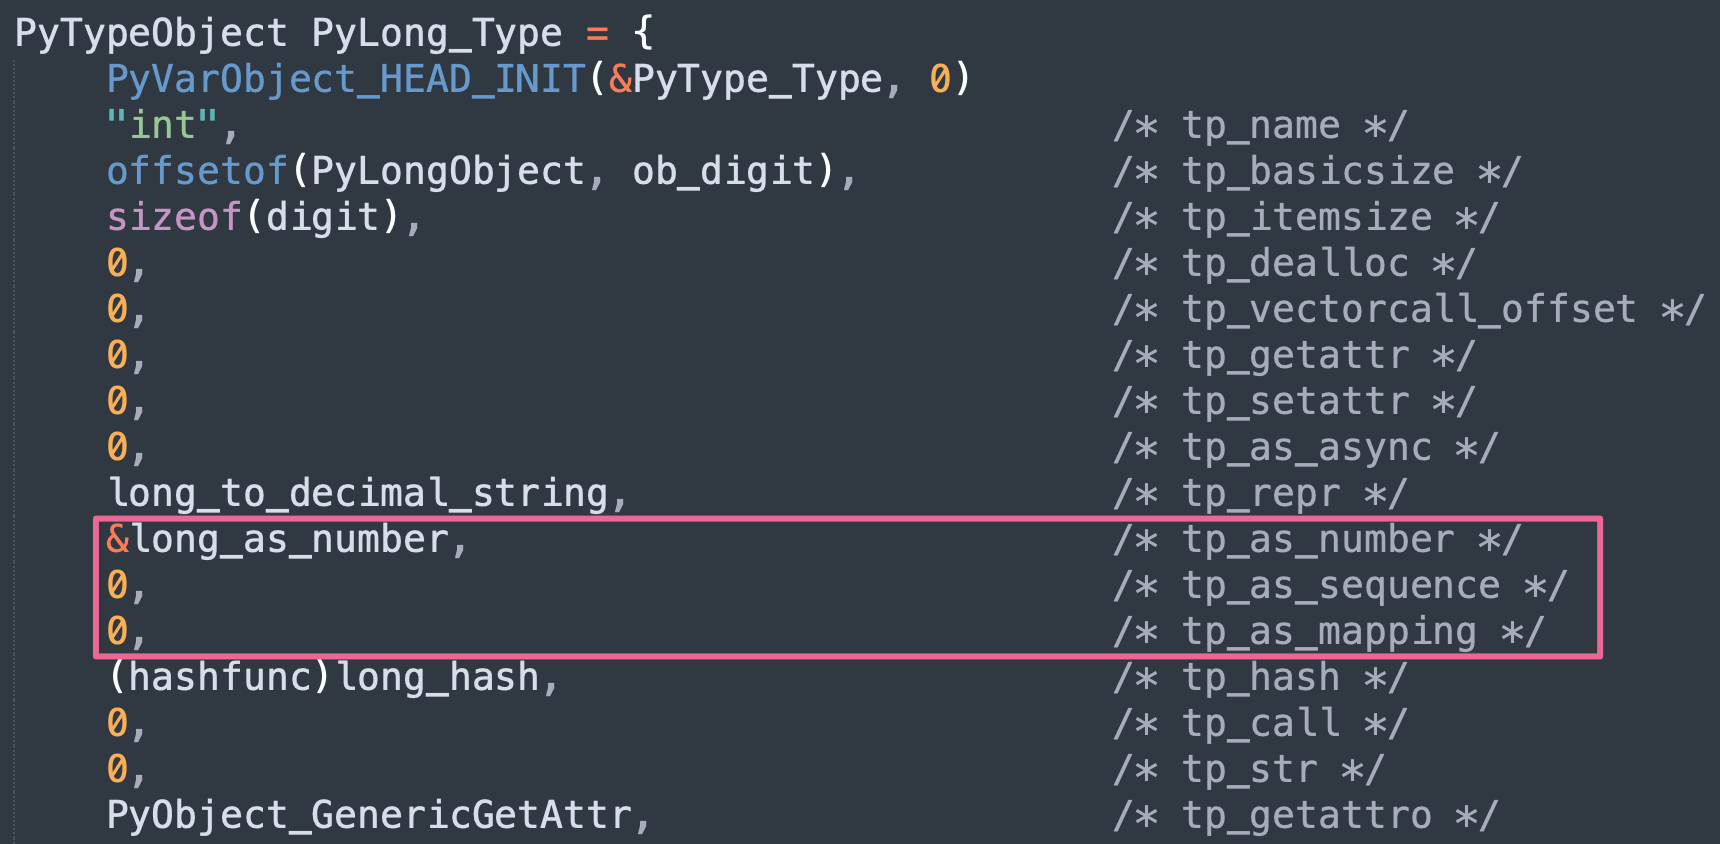Click sizeof(digit) expression
Viewport: 1720px width, 844px height.
coord(255,217)
